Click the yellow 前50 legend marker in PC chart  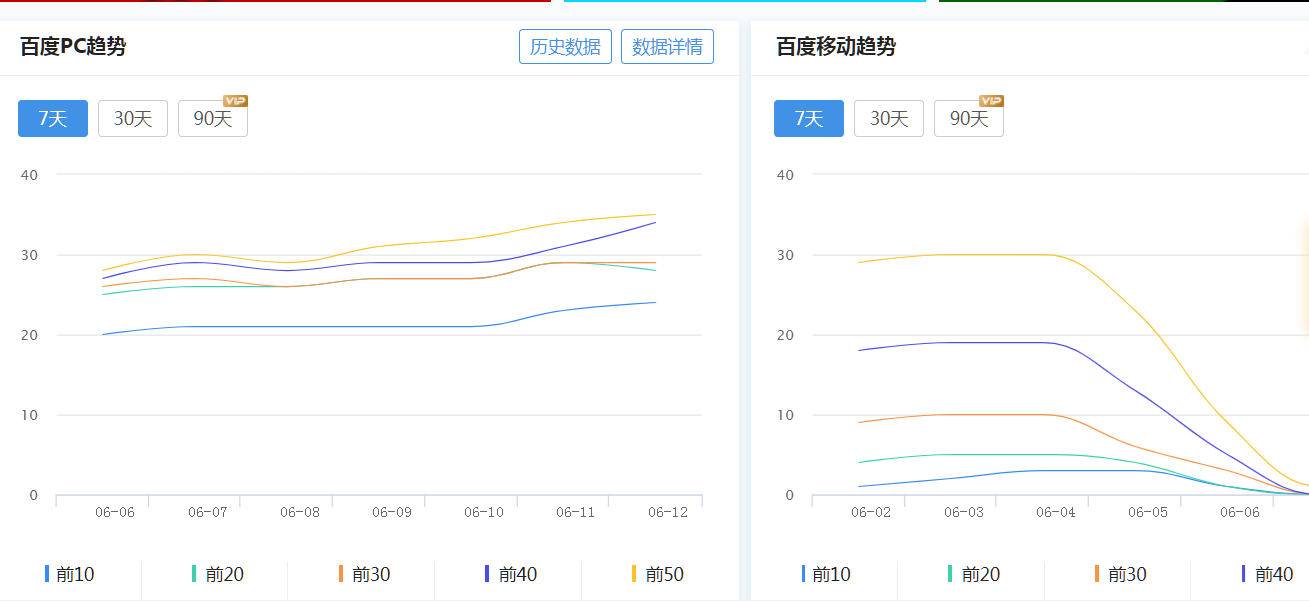[x=633, y=574]
